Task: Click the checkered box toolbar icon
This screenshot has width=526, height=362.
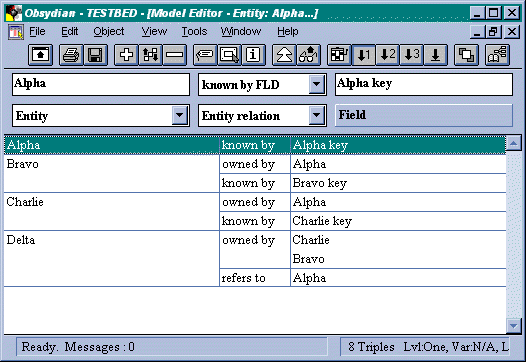Action: [339, 55]
